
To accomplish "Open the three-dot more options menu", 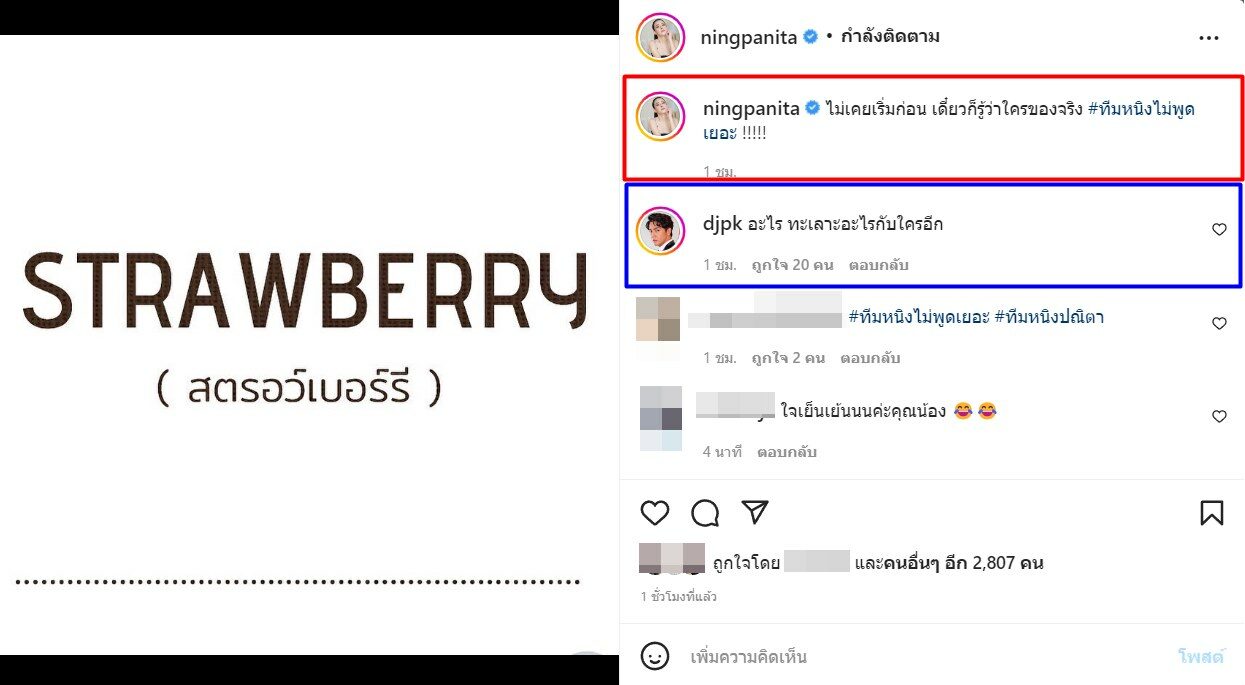I will (1208, 38).
